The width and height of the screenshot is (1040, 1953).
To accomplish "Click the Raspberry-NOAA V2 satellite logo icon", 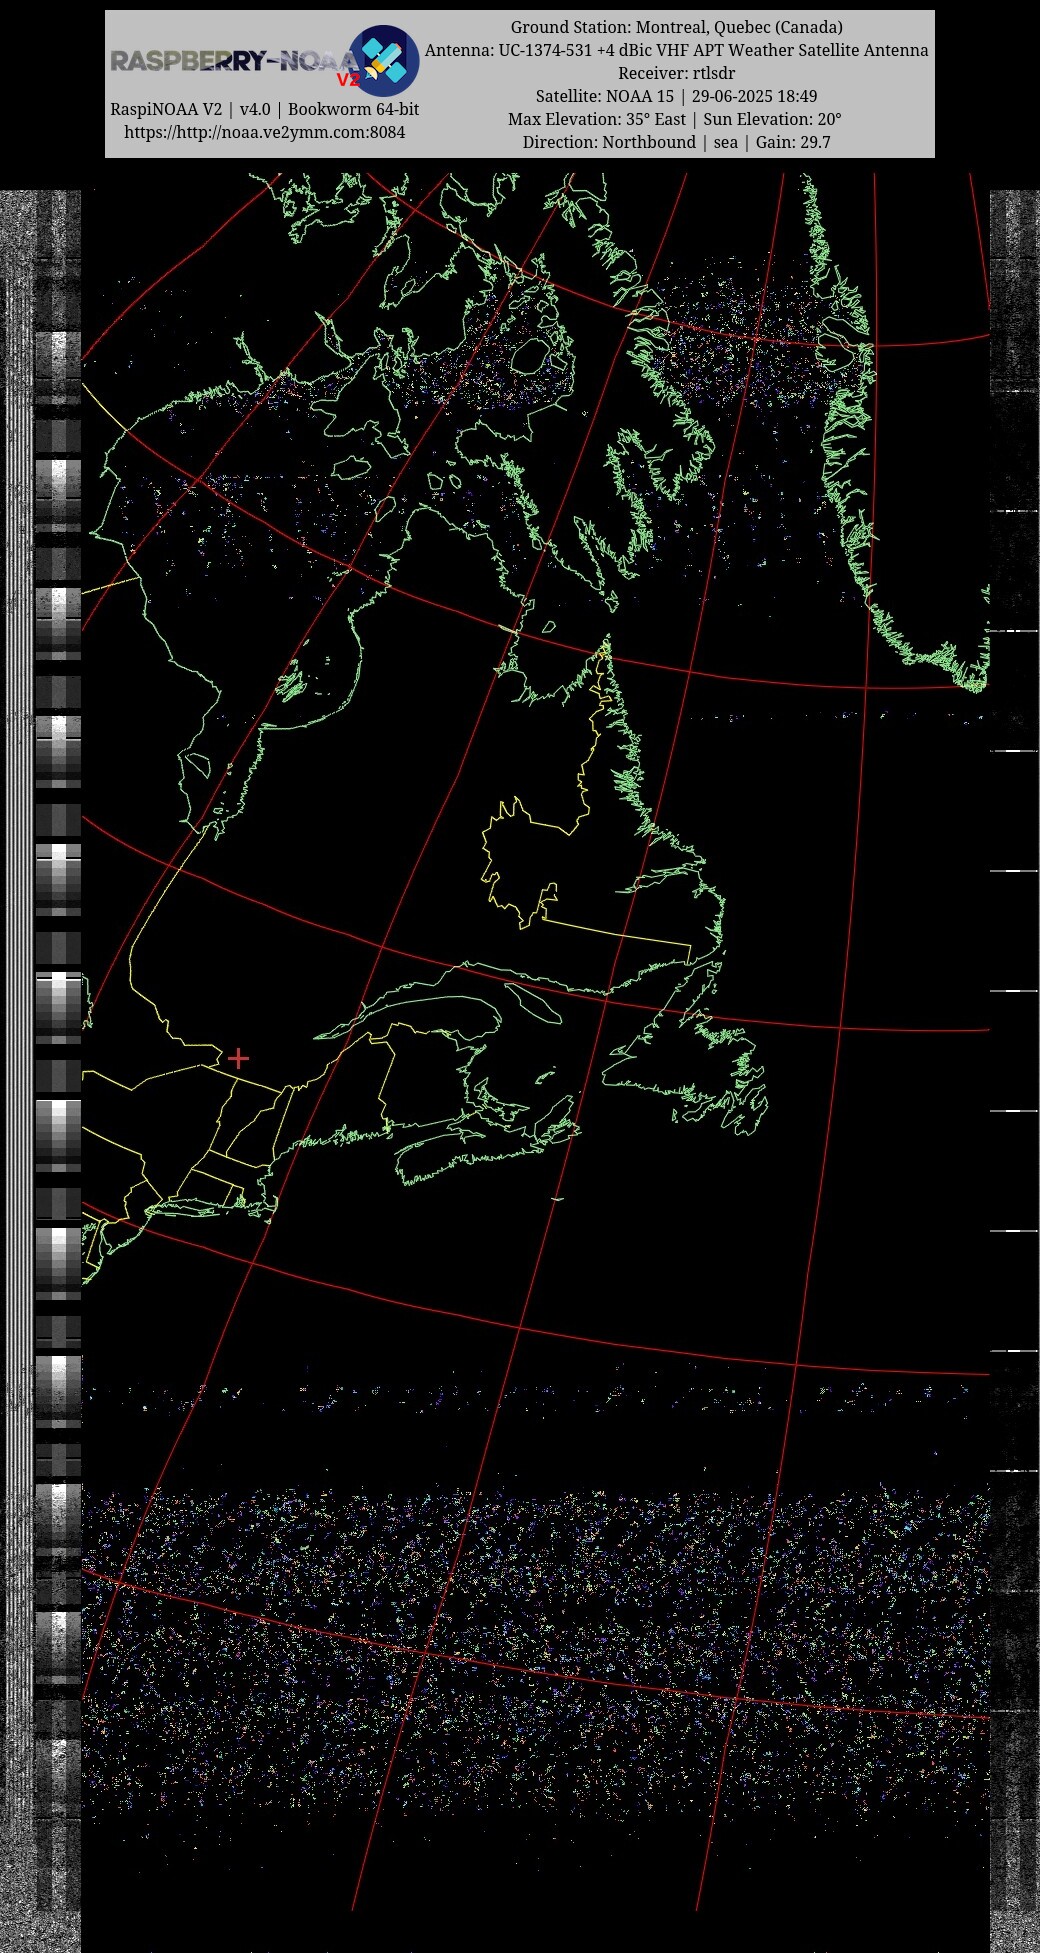I will 384,61.
